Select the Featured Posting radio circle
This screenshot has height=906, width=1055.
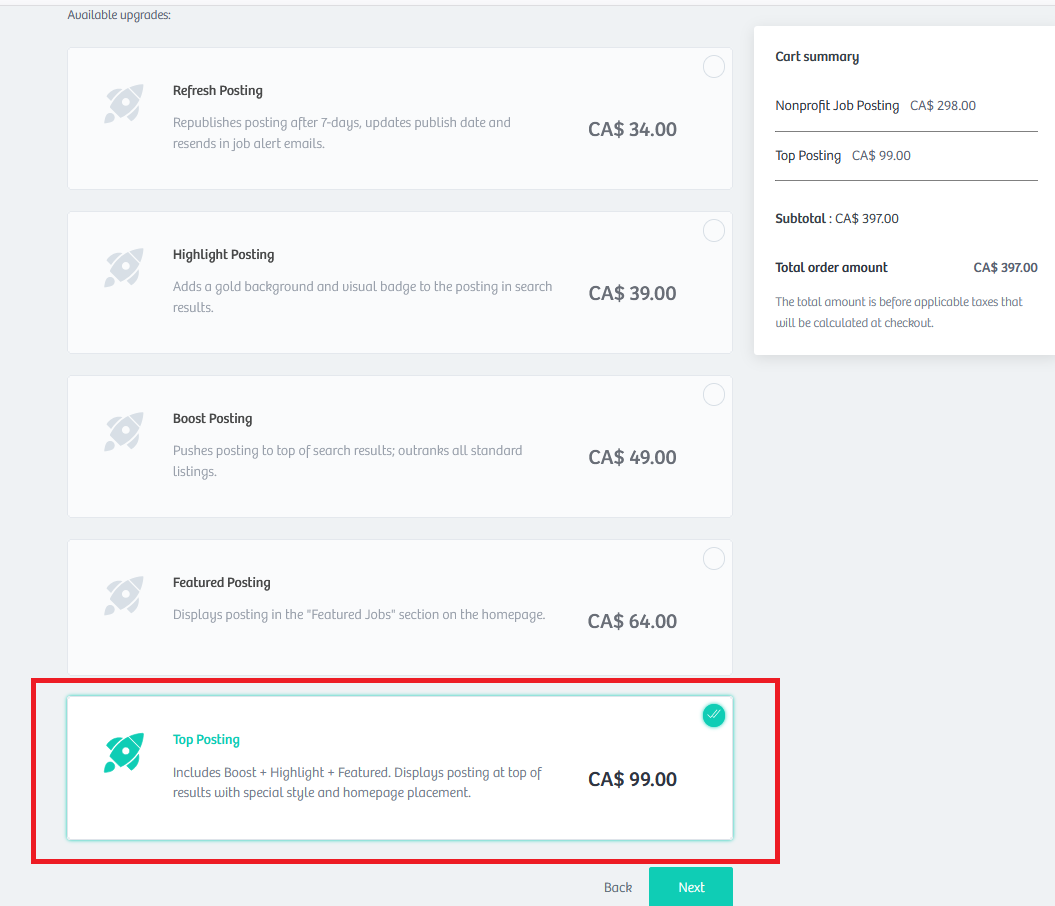click(713, 559)
